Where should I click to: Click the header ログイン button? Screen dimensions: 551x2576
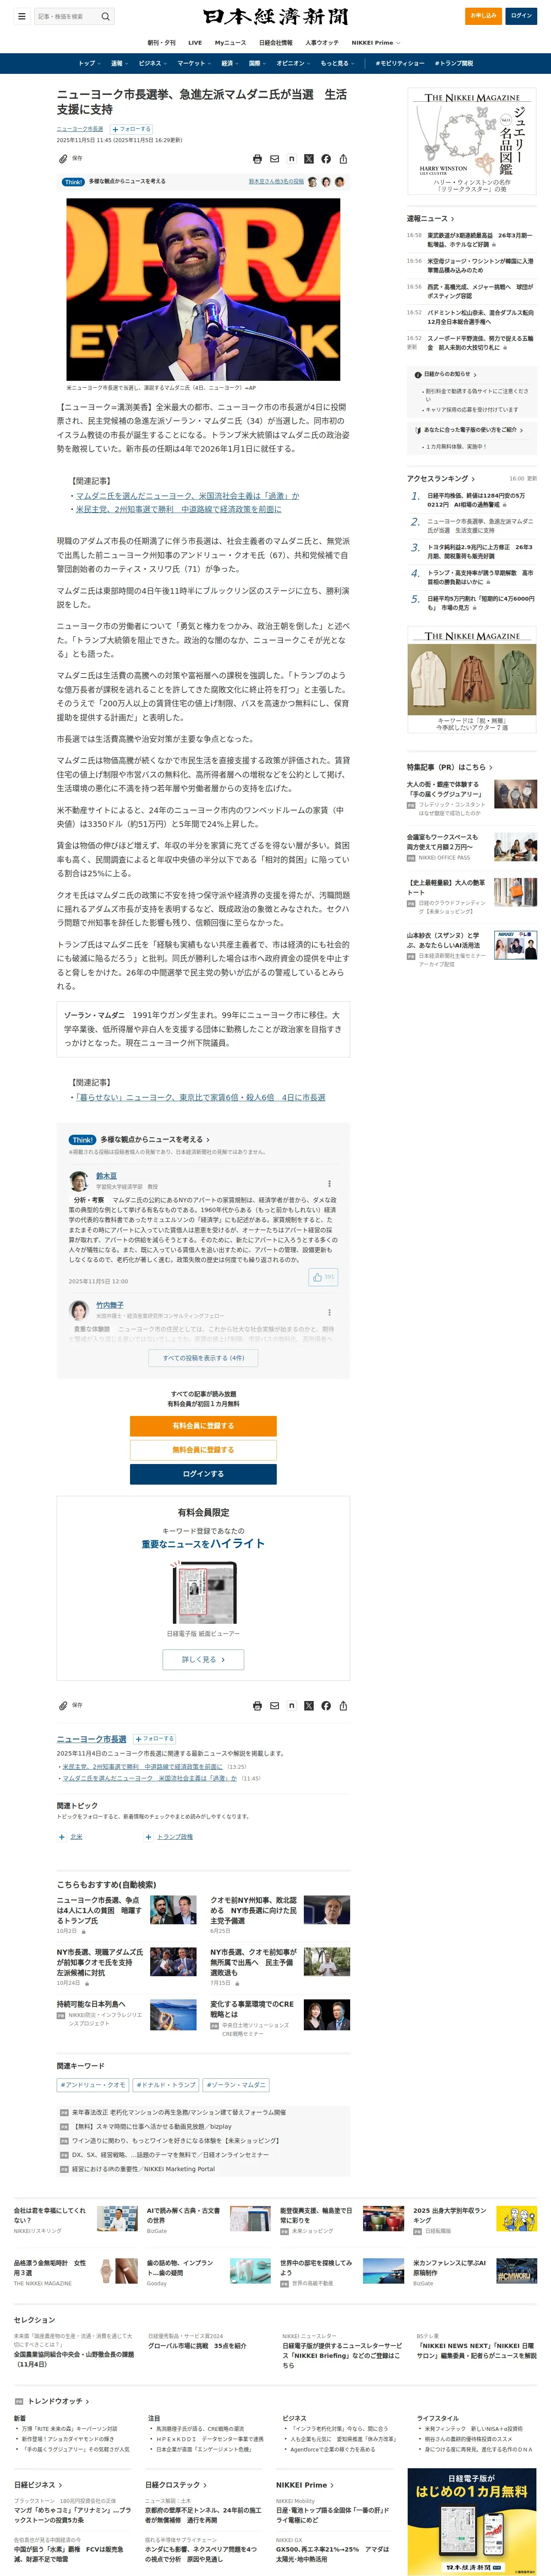click(x=521, y=16)
